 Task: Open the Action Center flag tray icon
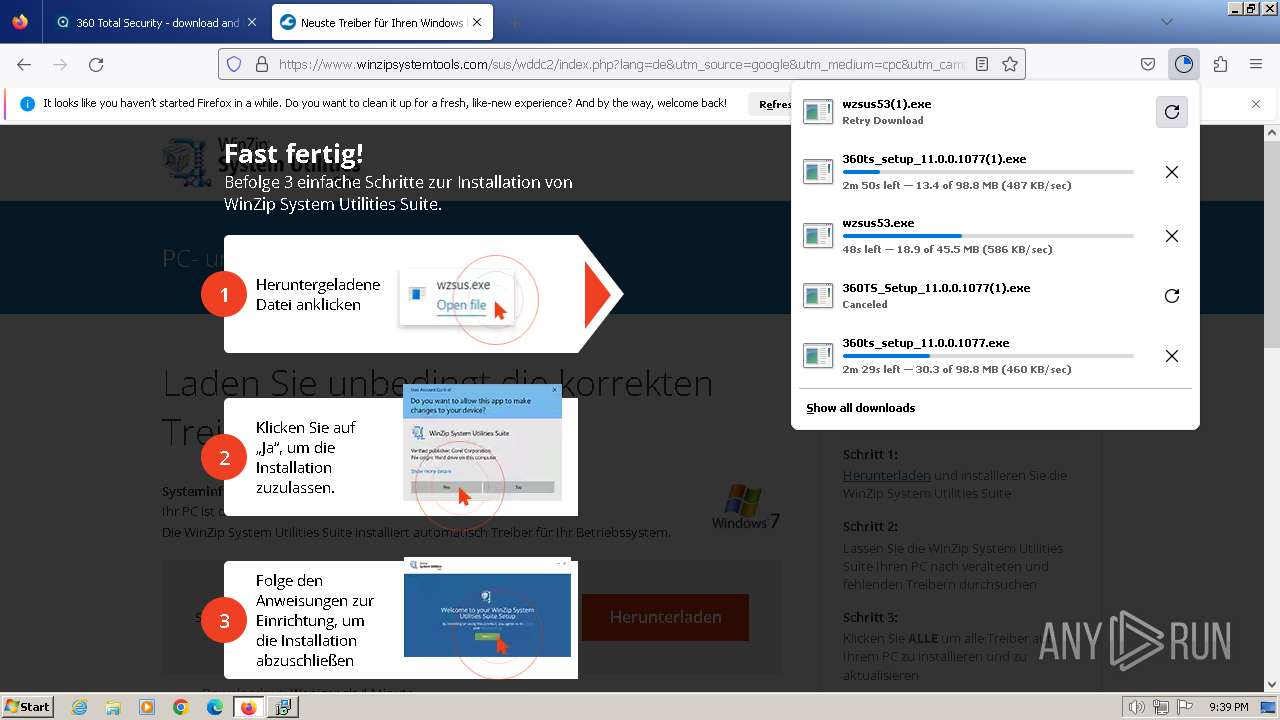pyautogui.click(x=1184, y=707)
